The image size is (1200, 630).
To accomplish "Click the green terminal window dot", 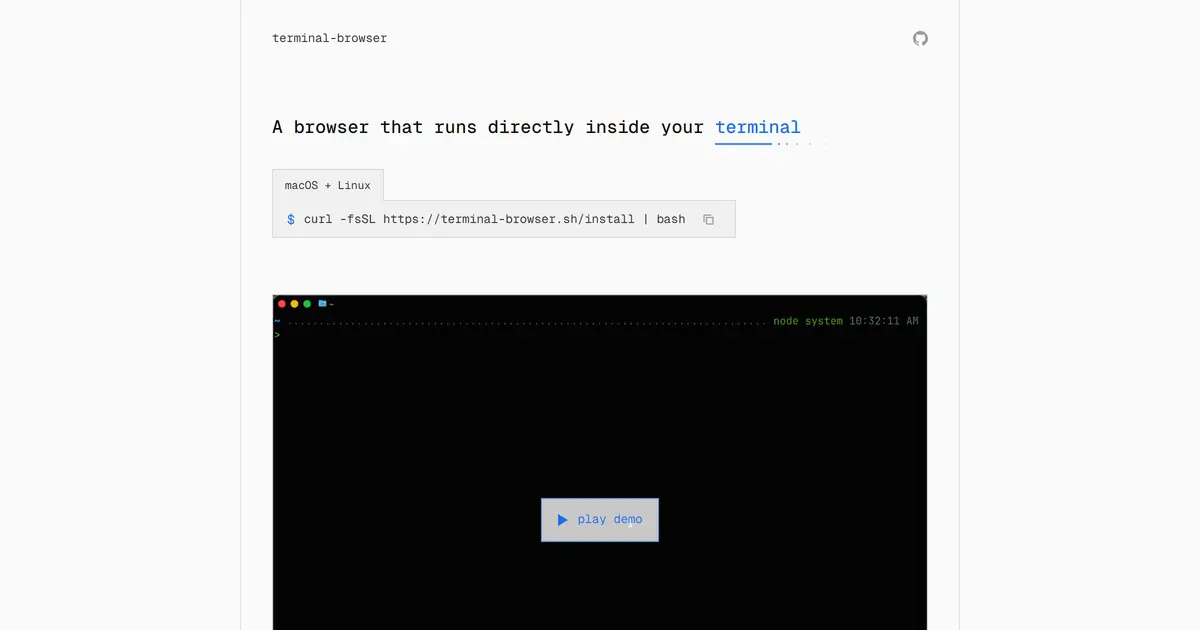I will (x=307, y=303).
